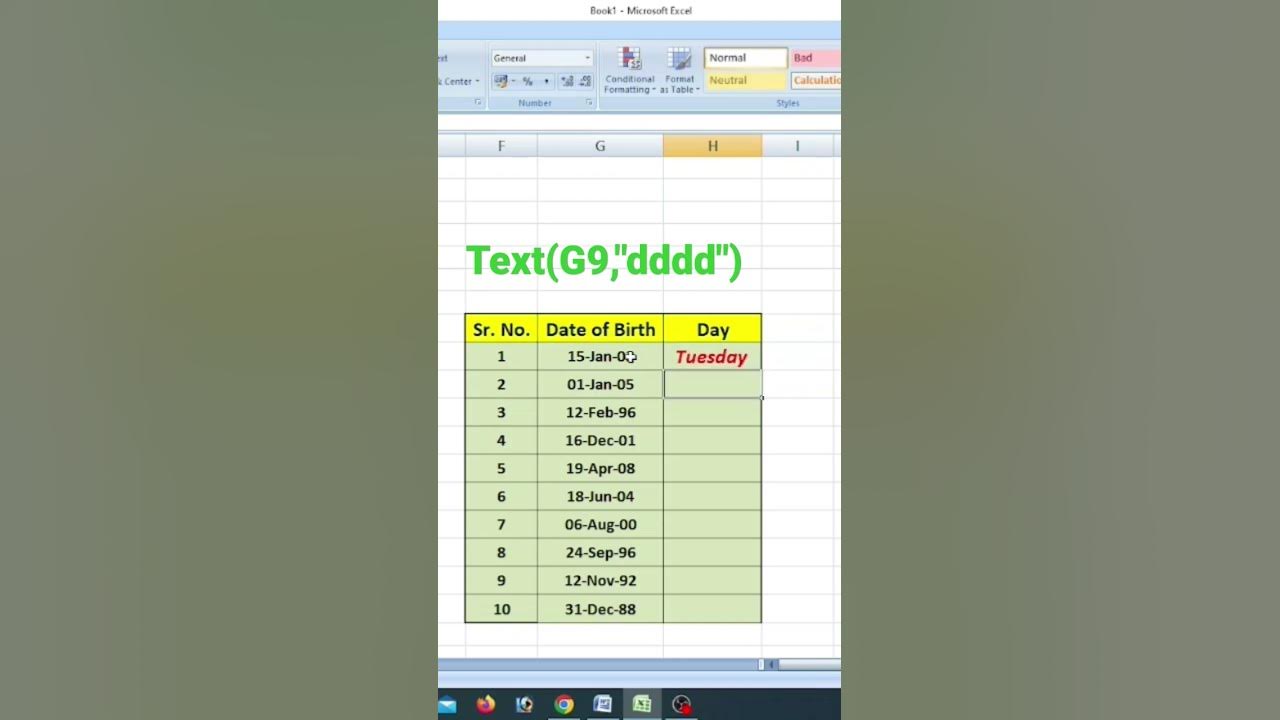This screenshot has width=1280, height=720.
Task: Switch to Microsoft Word in taskbar
Action: [x=603, y=704]
